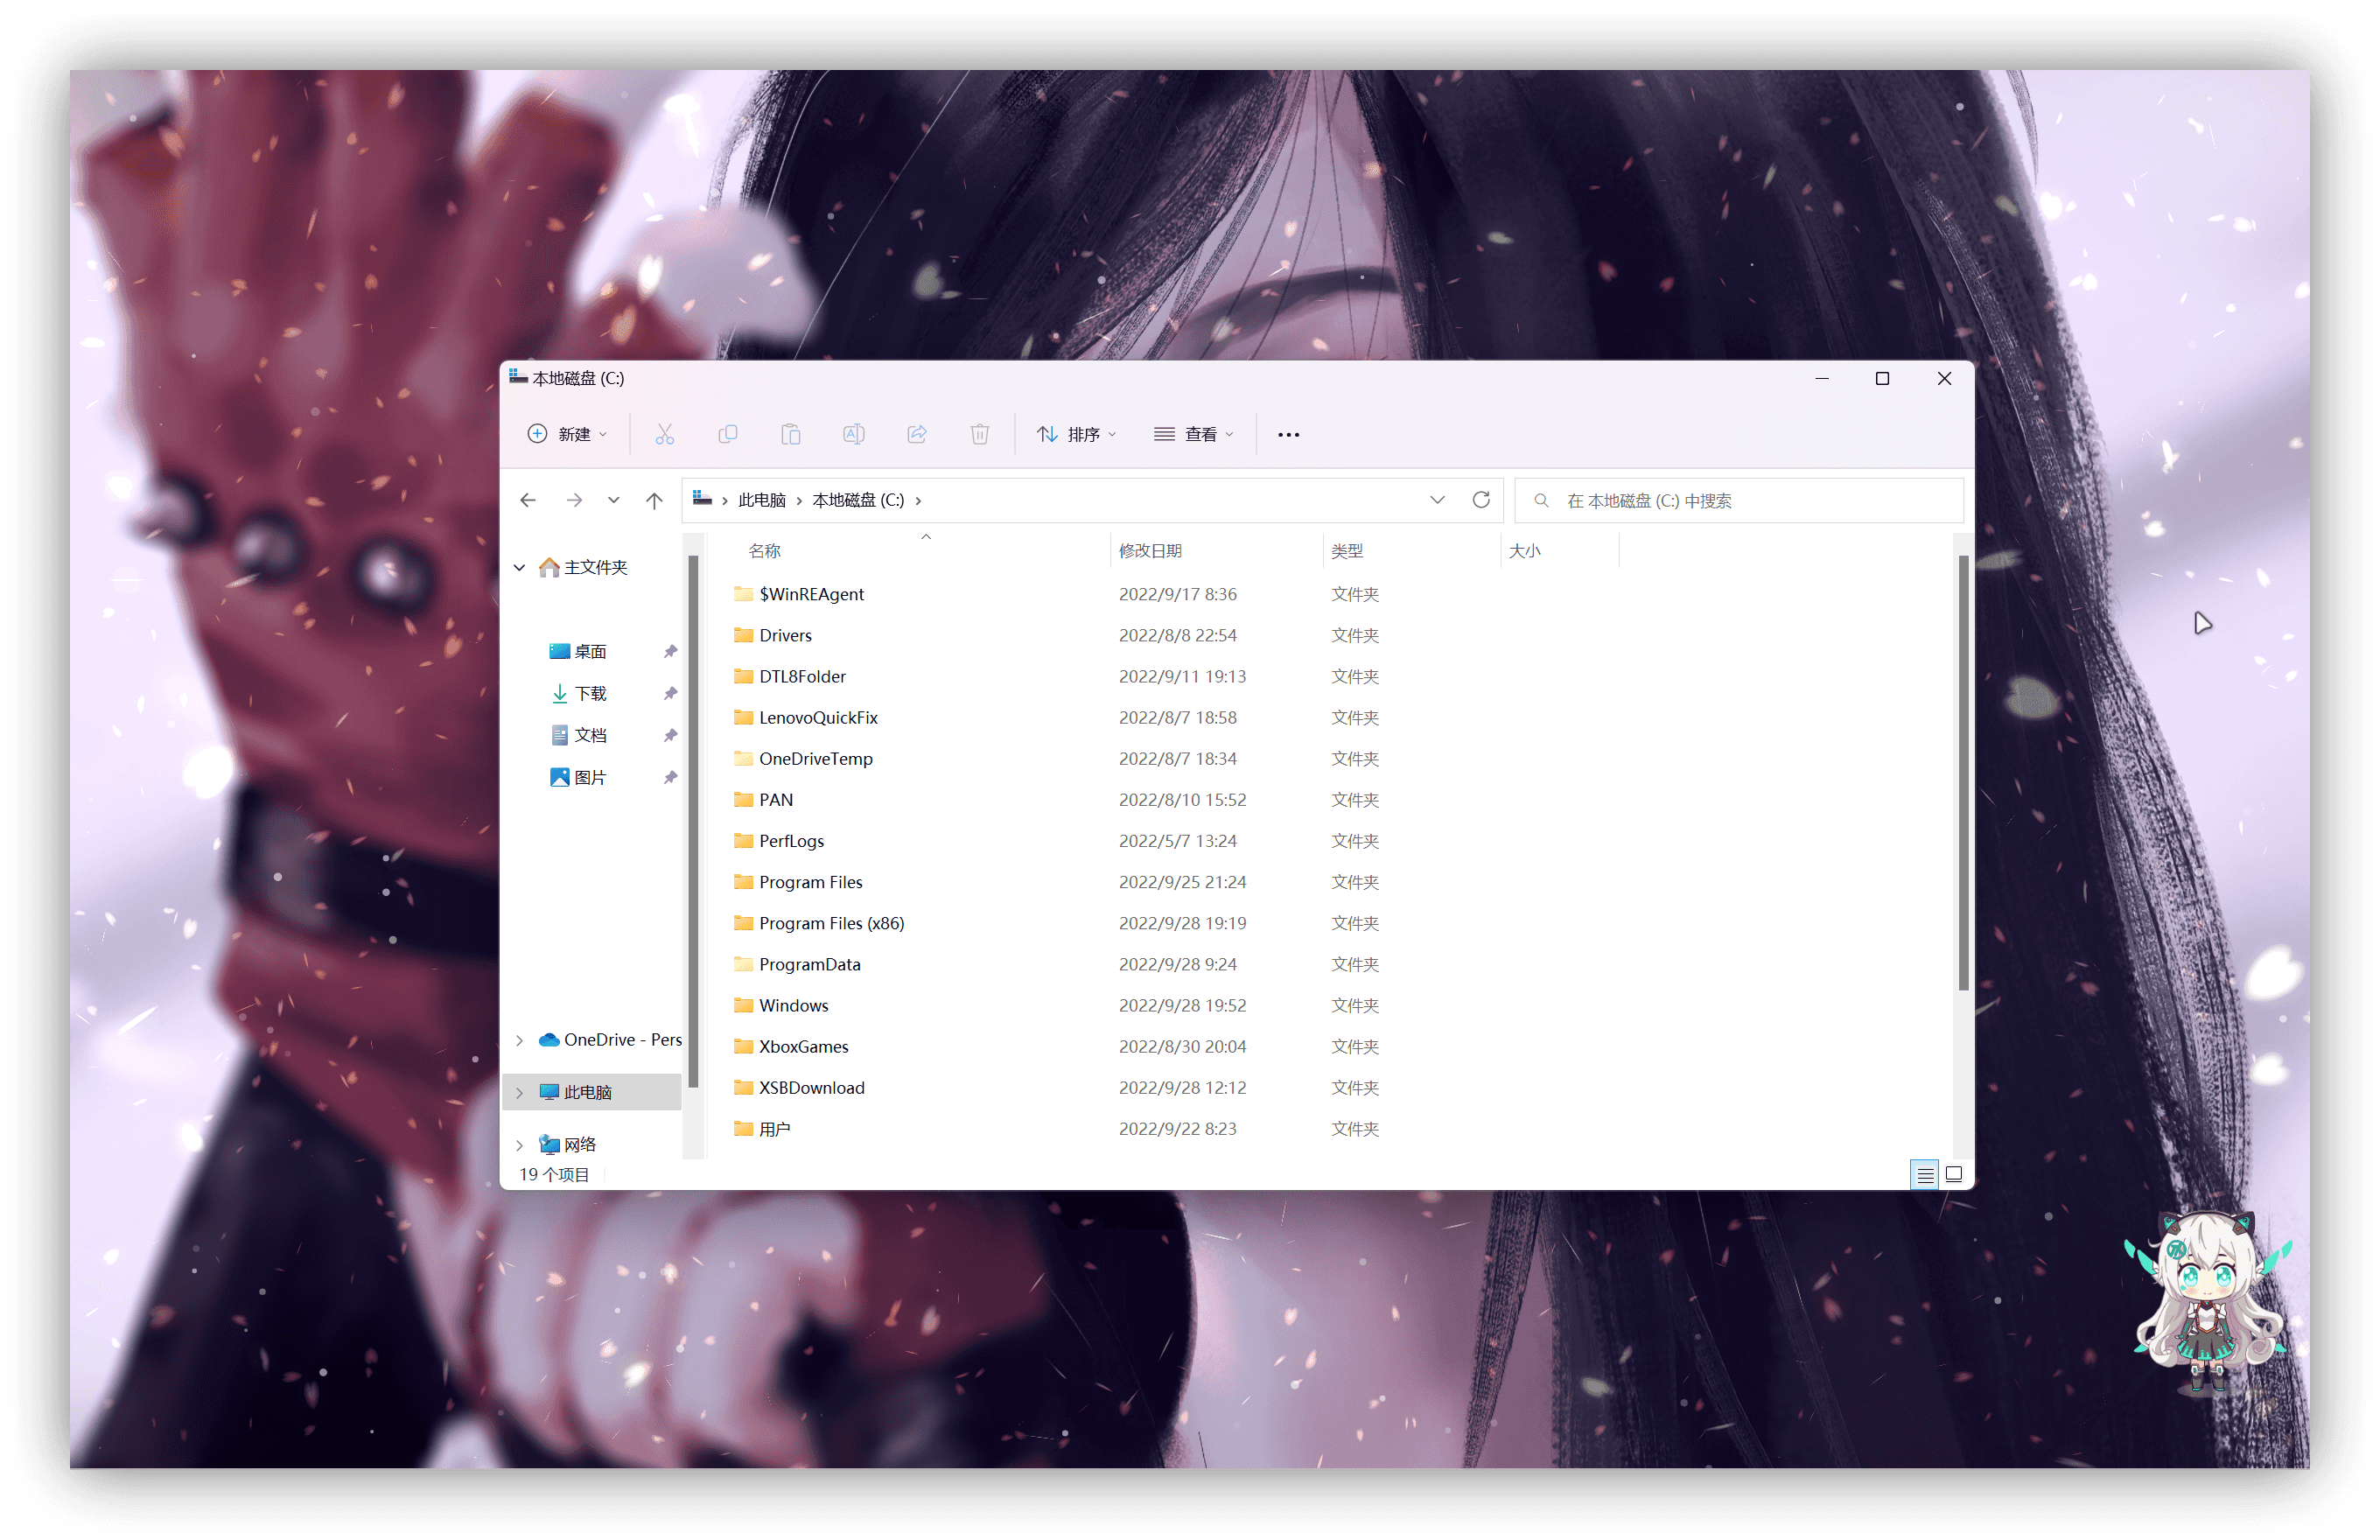Select the Drivers folder icon
Screen dimensions: 2380x1540
(743, 635)
